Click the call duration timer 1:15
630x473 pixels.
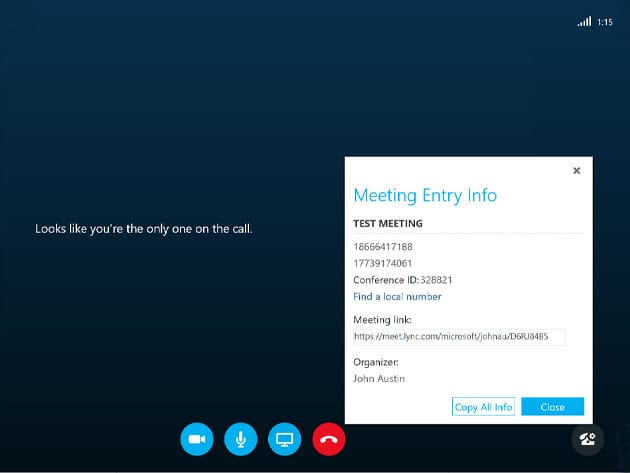click(x=604, y=22)
